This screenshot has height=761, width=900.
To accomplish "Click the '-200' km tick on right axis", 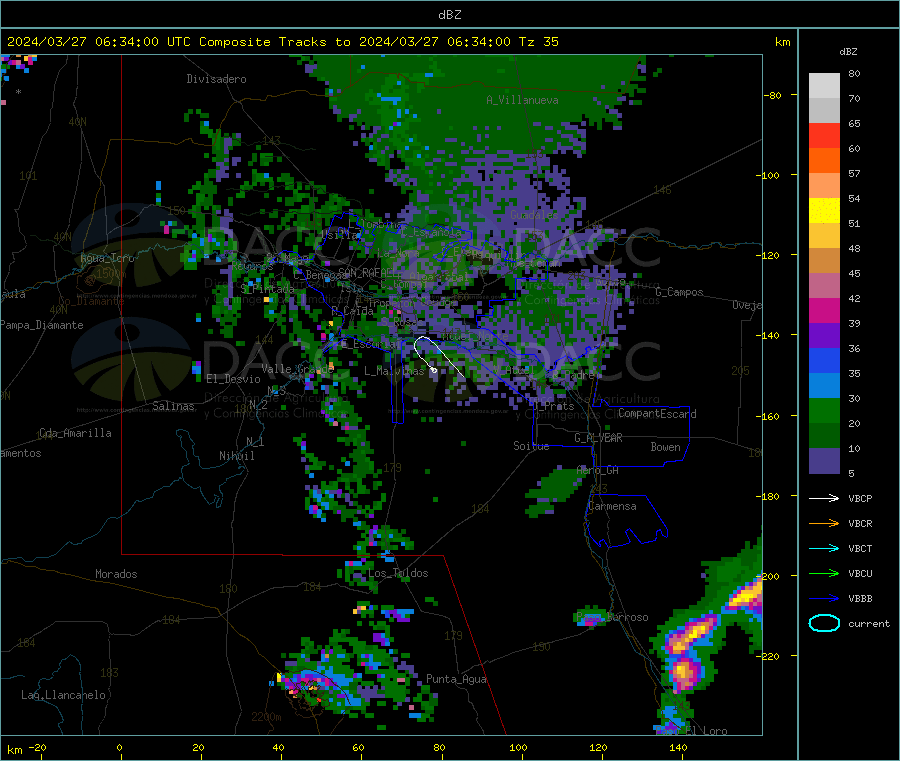I will coord(767,576).
